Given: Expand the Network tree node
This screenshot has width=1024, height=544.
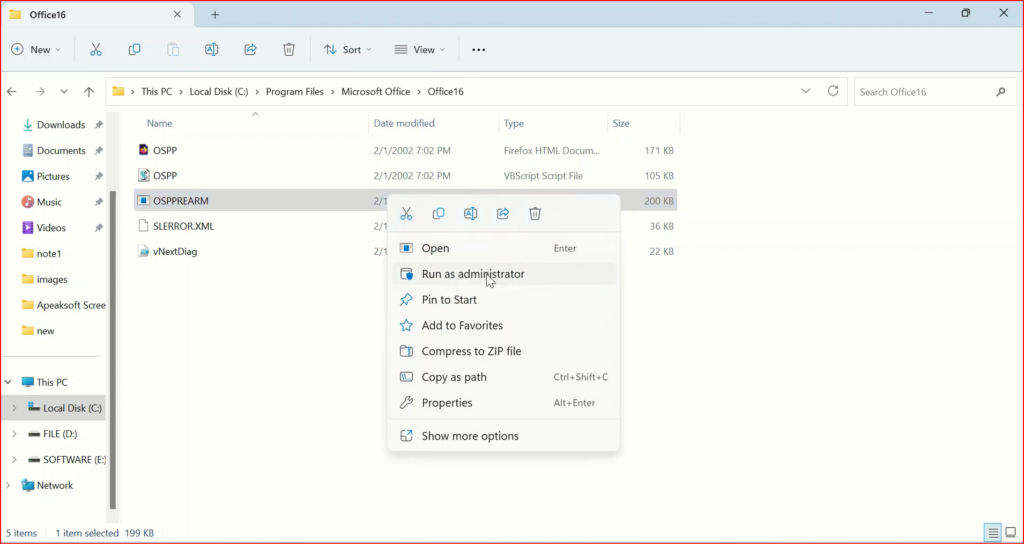Looking at the screenshot, I should (x=8, y=485).
